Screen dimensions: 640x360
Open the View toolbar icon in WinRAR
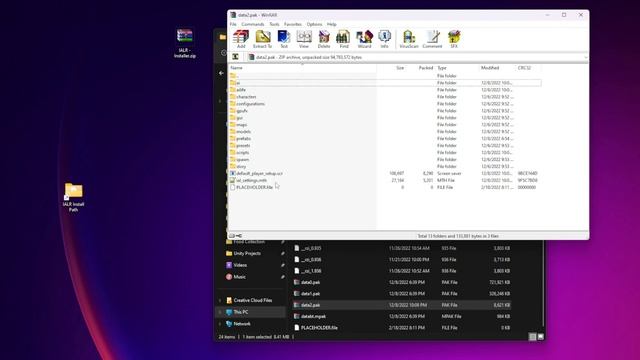304,39
